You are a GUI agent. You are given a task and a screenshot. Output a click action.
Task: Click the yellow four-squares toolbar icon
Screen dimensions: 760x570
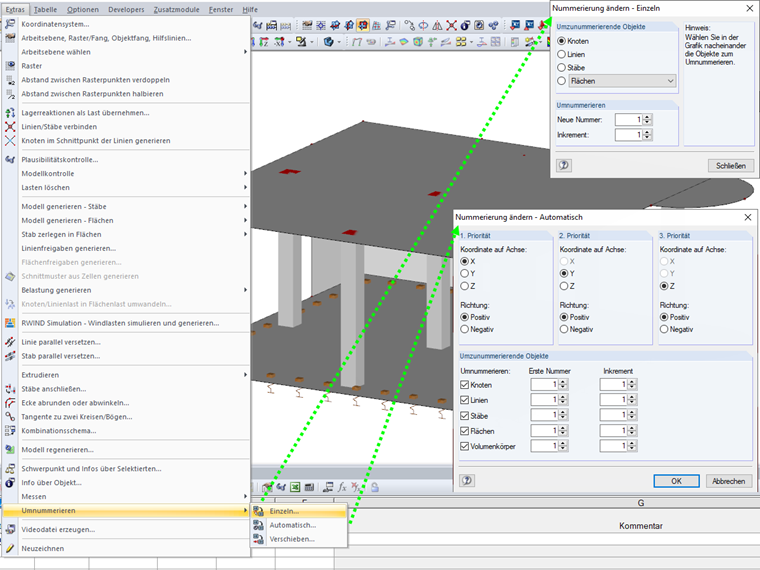point(461,42)
